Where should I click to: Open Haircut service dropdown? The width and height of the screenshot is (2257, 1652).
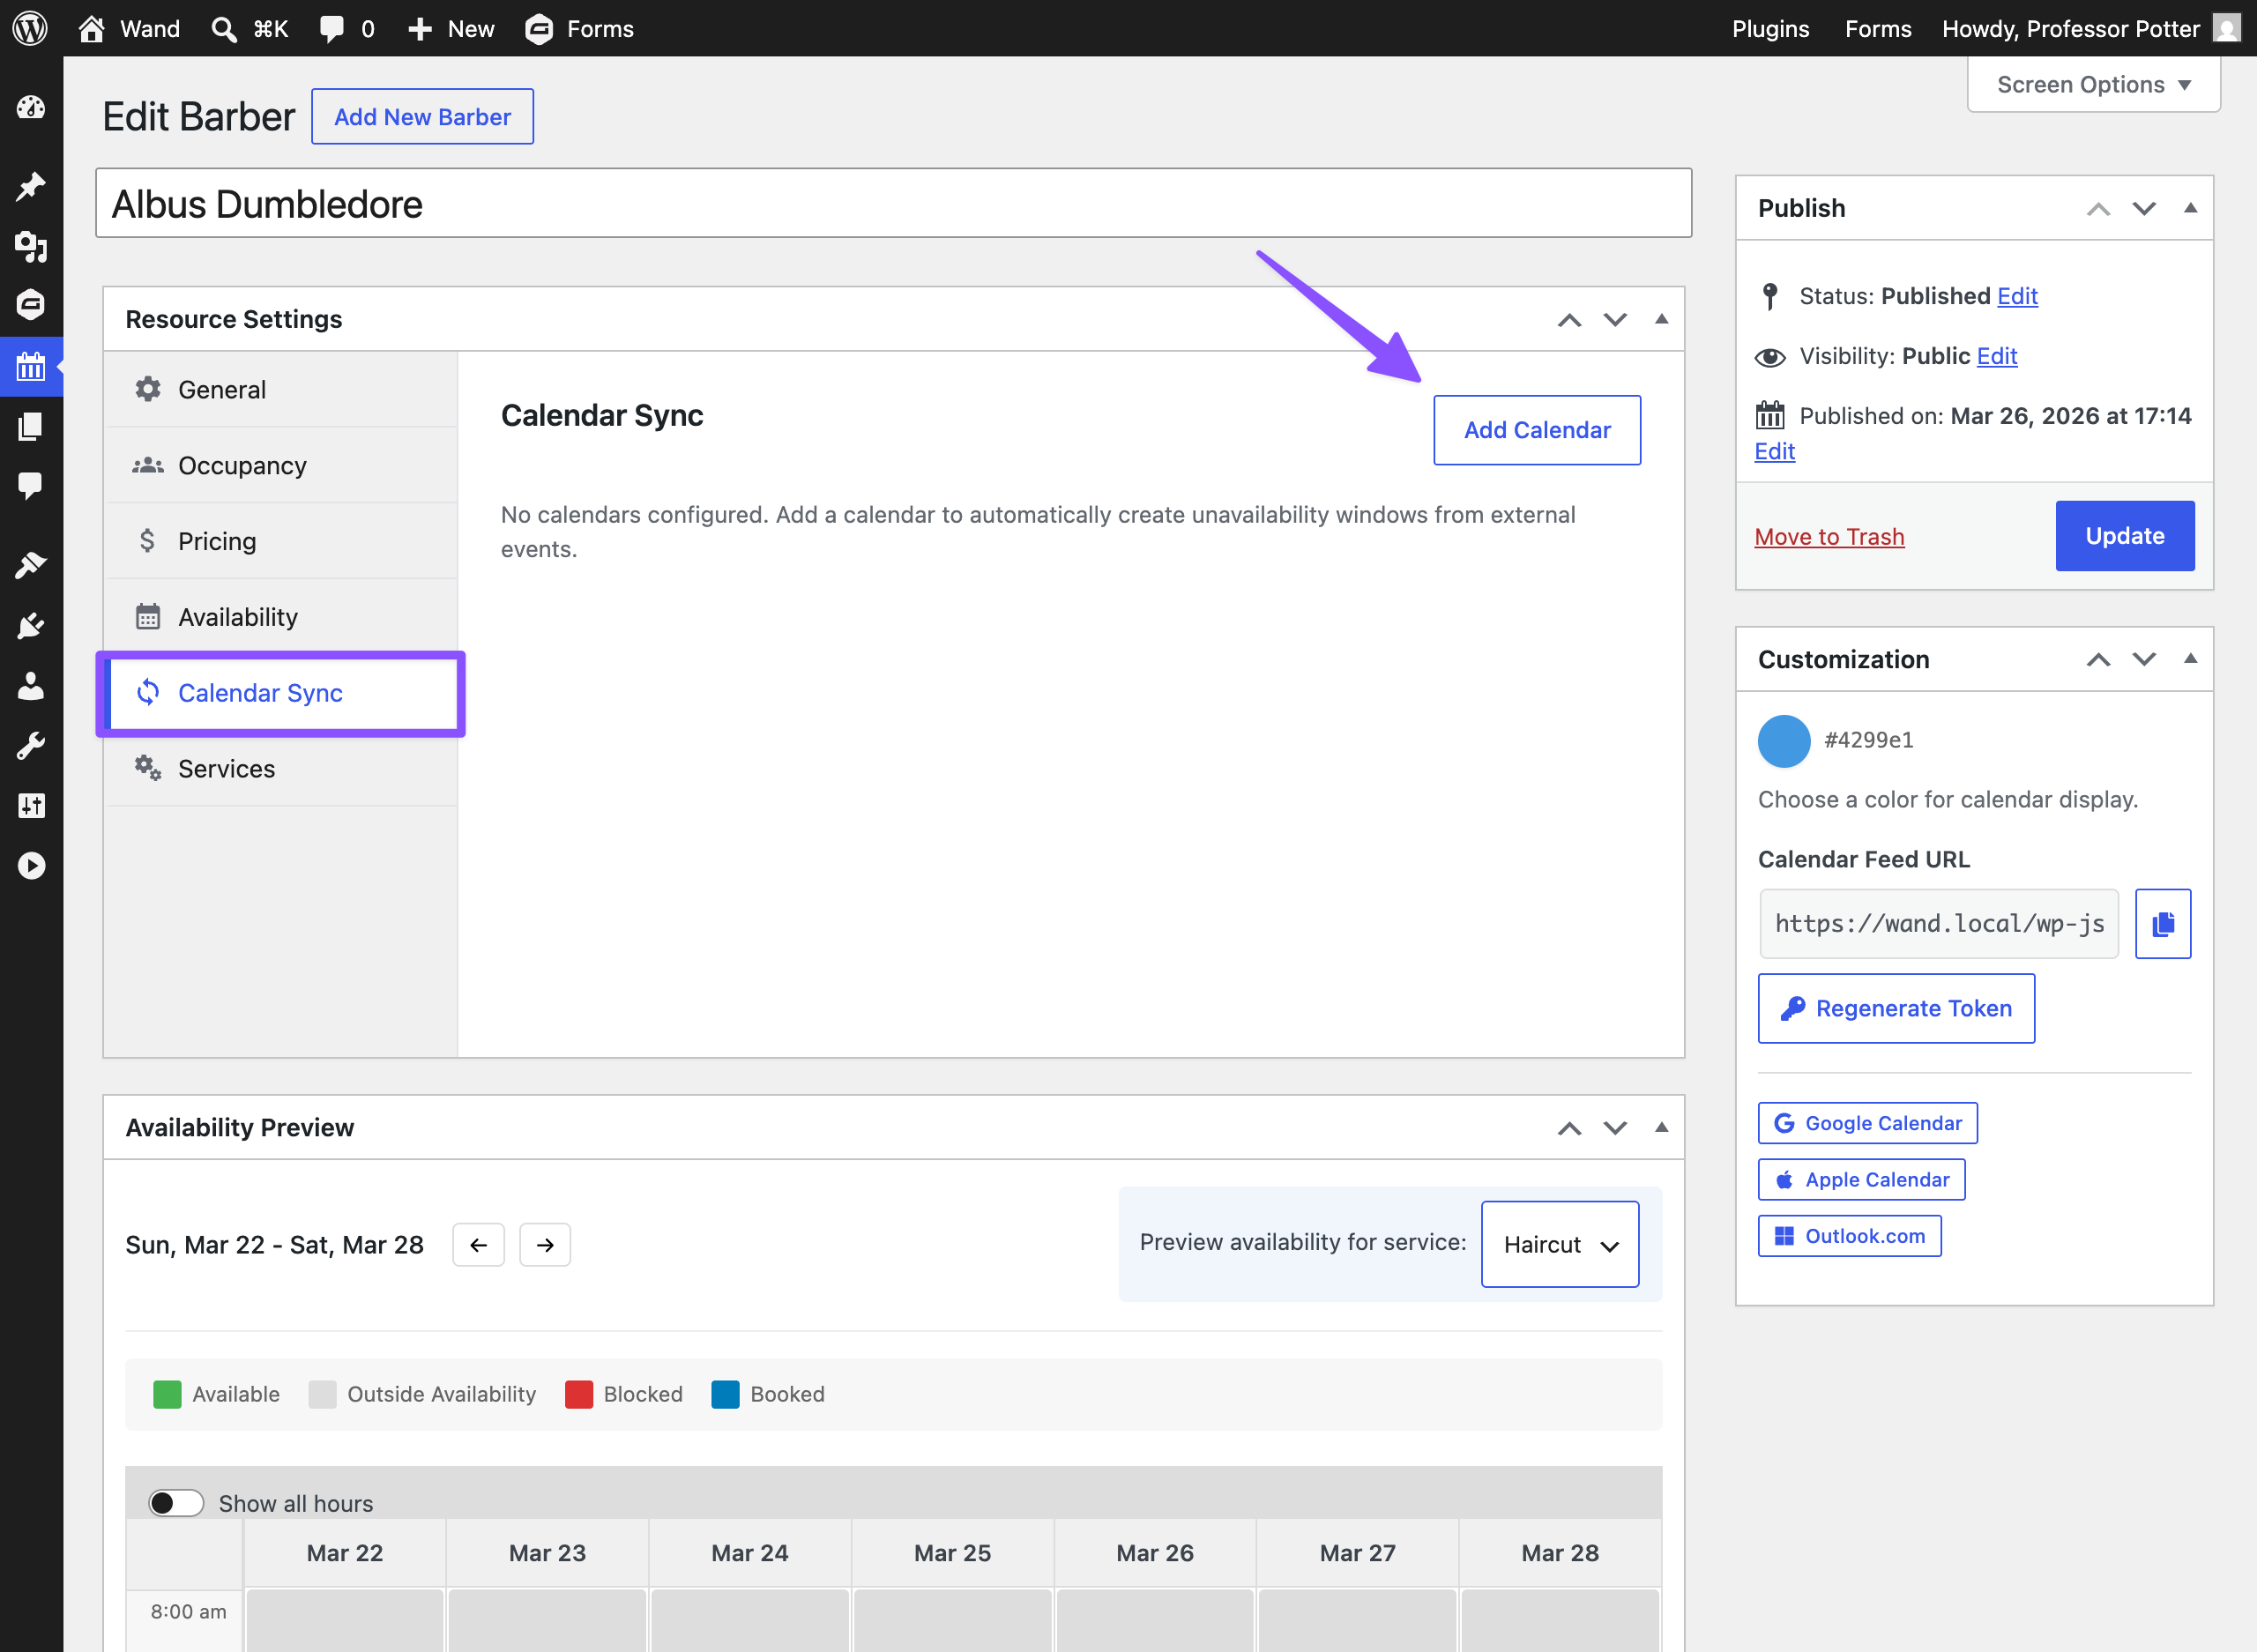click(1559, 1244)
